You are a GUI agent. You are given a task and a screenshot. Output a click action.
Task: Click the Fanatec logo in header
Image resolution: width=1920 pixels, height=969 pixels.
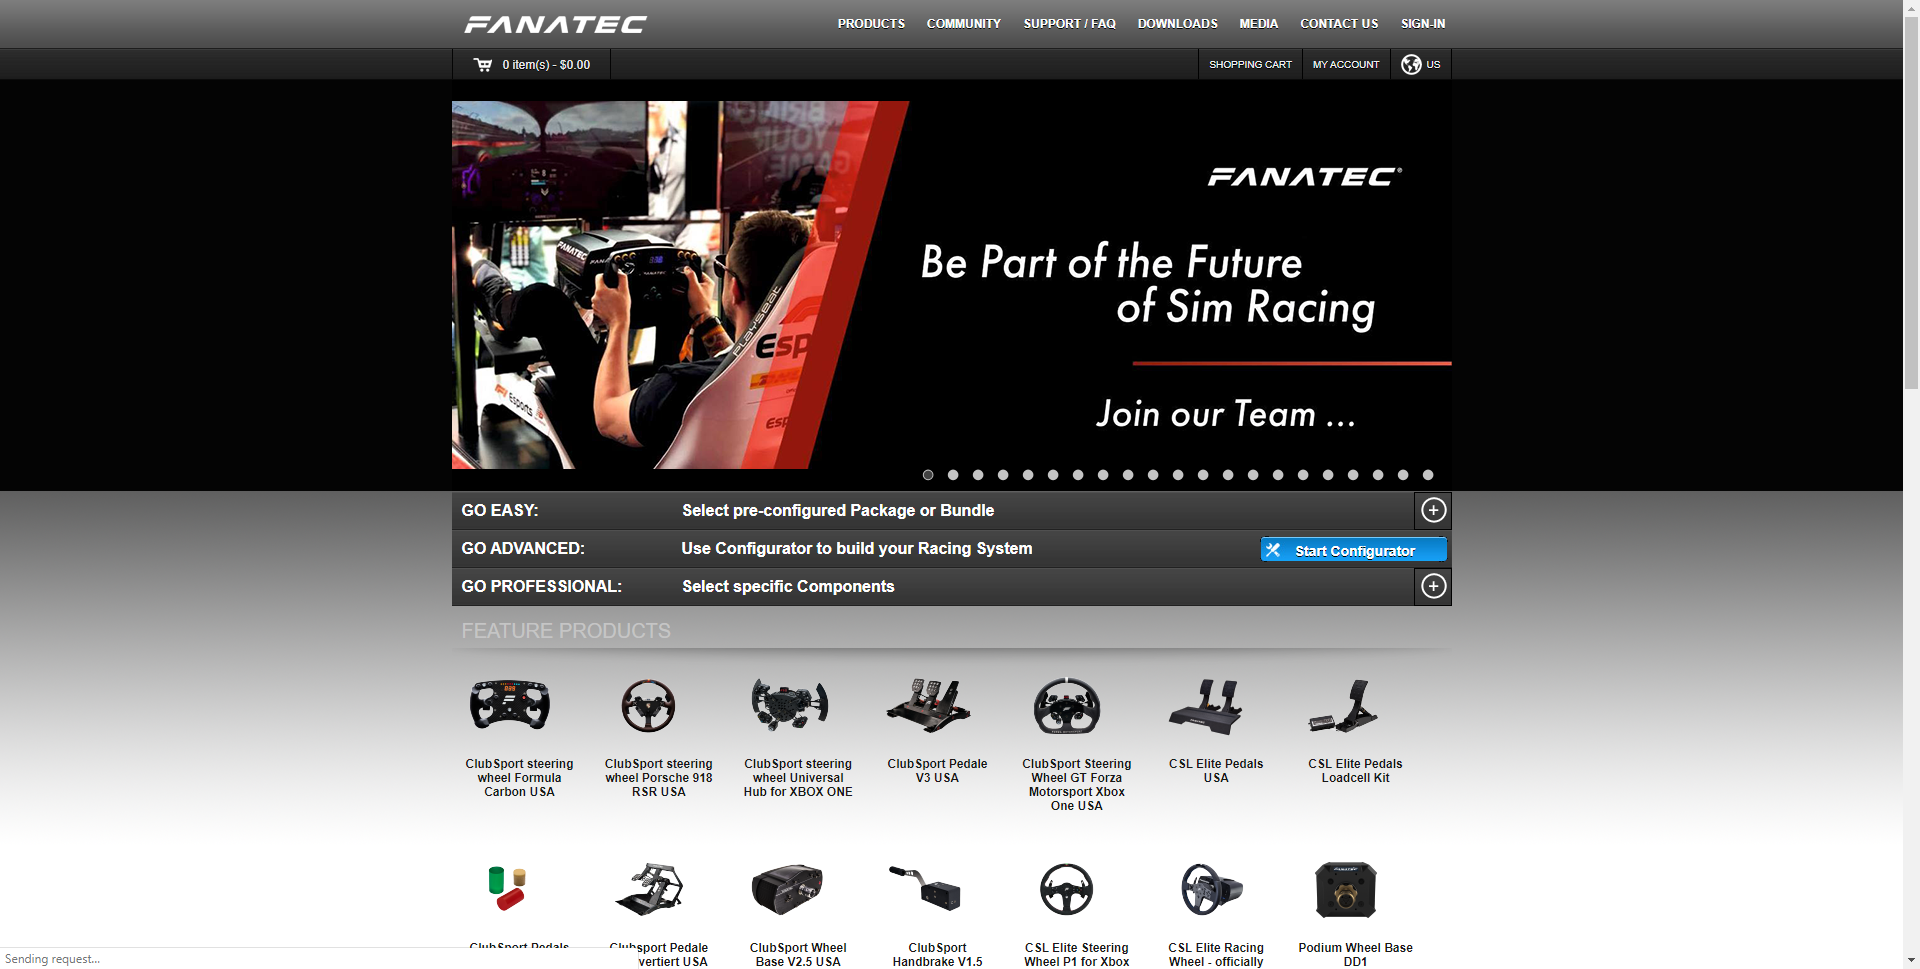pyautogui.click(x=555, y=24)
